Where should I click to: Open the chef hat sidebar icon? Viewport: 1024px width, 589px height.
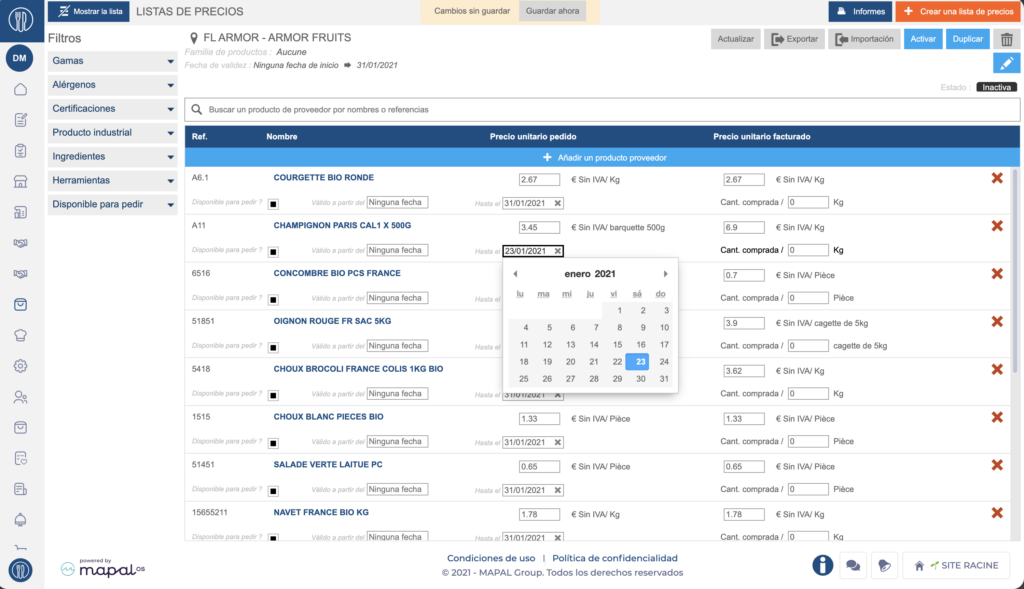(x=20, y=335)
